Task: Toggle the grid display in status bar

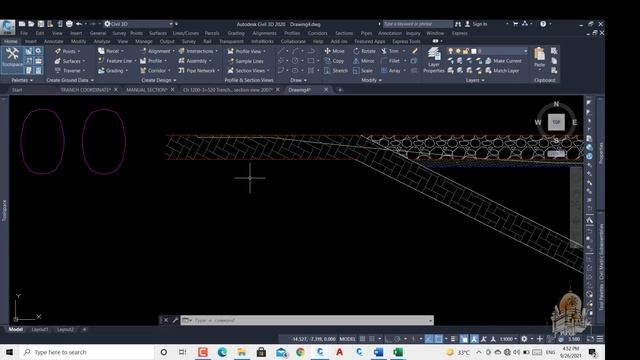Action: 362,339
